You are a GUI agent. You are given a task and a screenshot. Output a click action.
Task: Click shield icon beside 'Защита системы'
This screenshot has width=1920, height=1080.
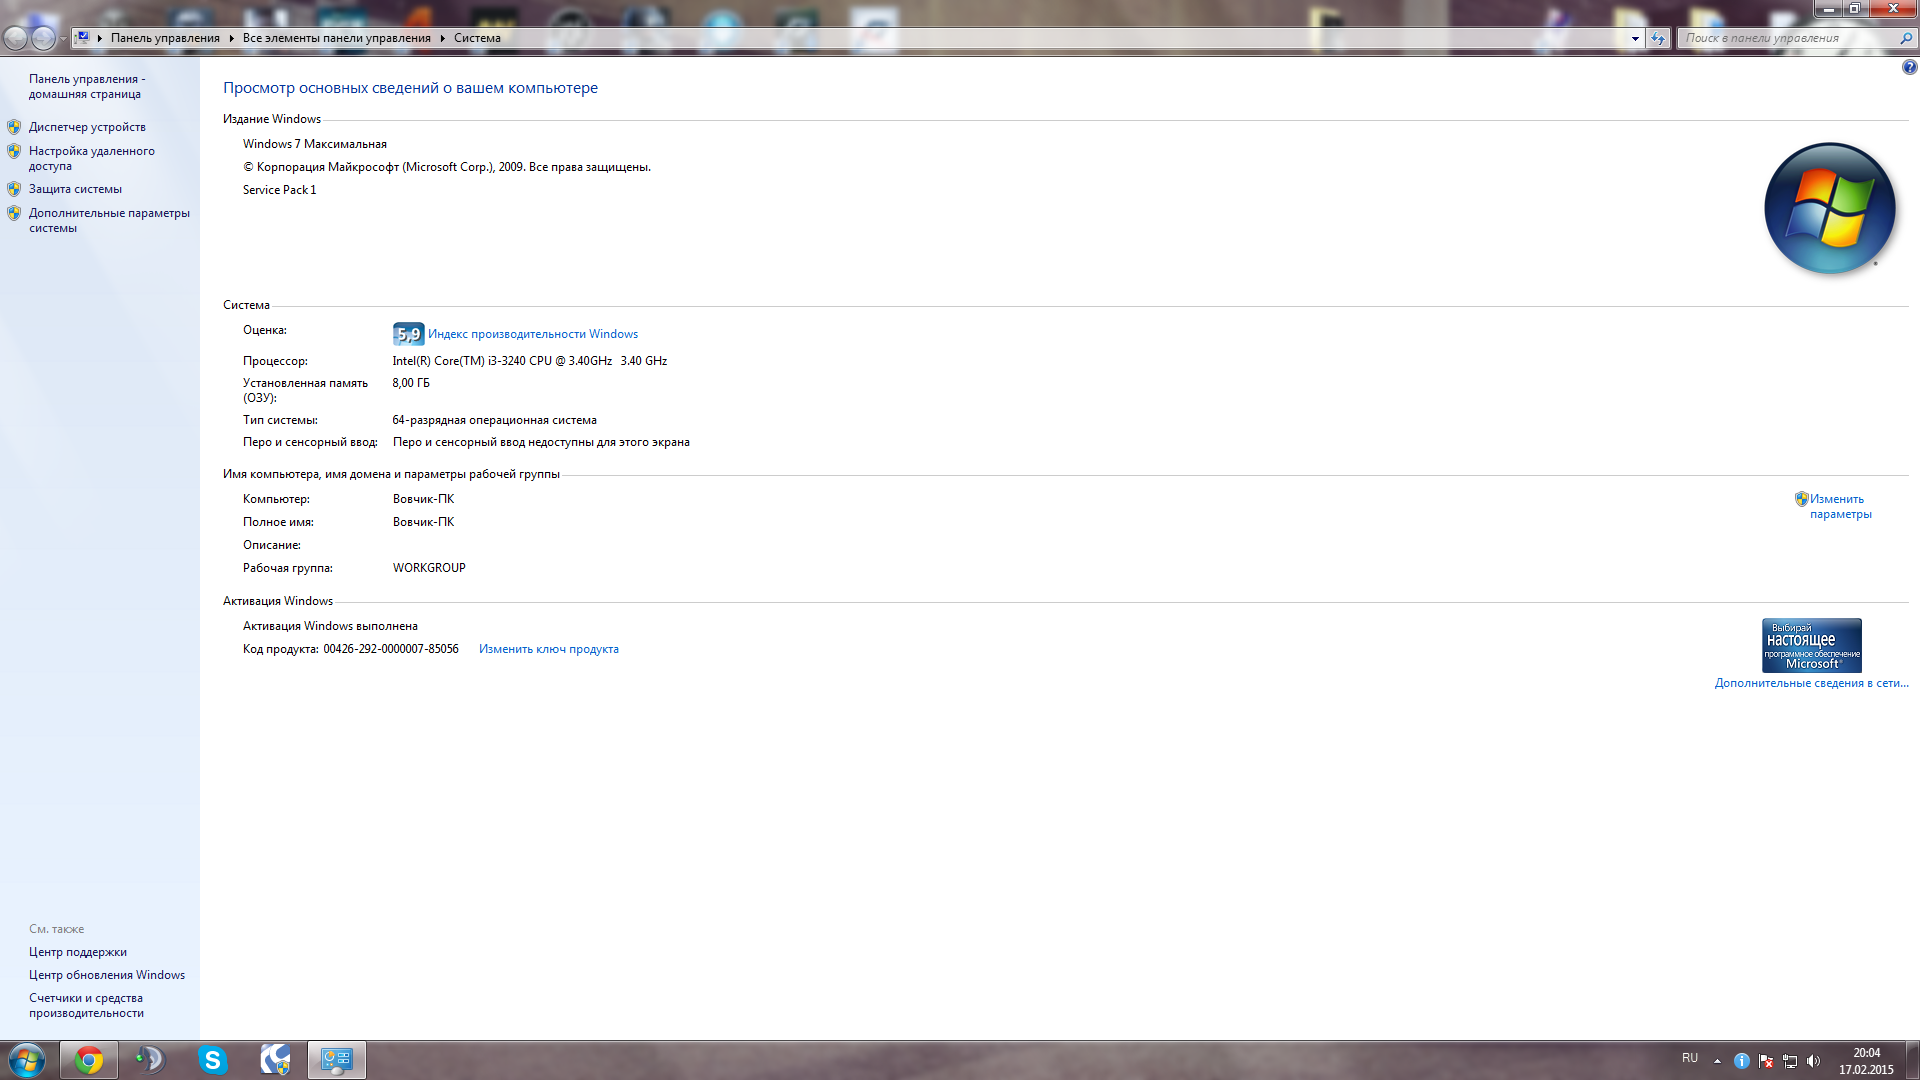(x=14, y=189)
